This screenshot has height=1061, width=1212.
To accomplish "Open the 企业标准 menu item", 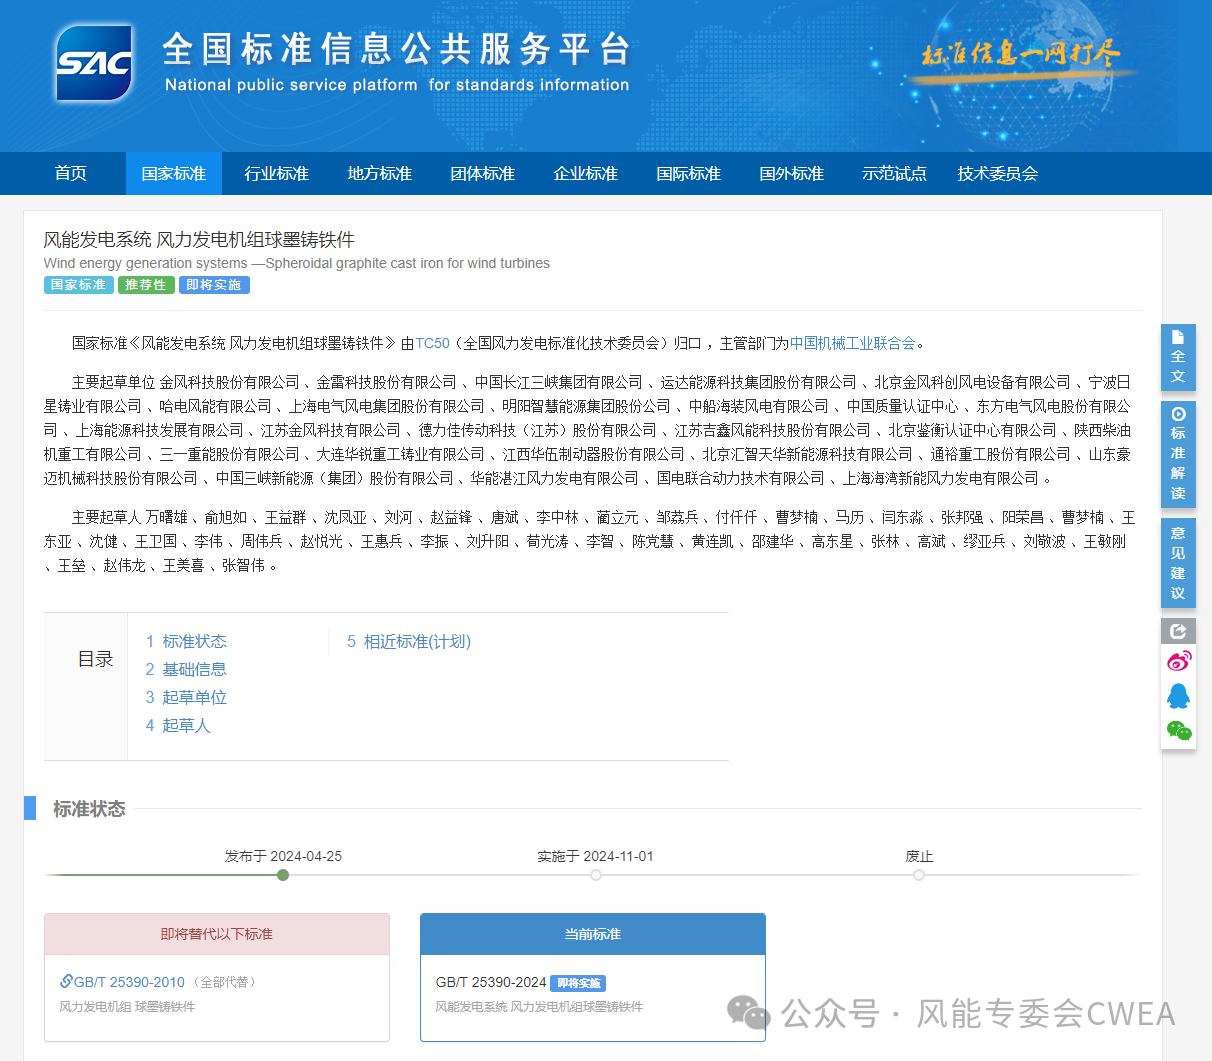I will click(585, 173).
